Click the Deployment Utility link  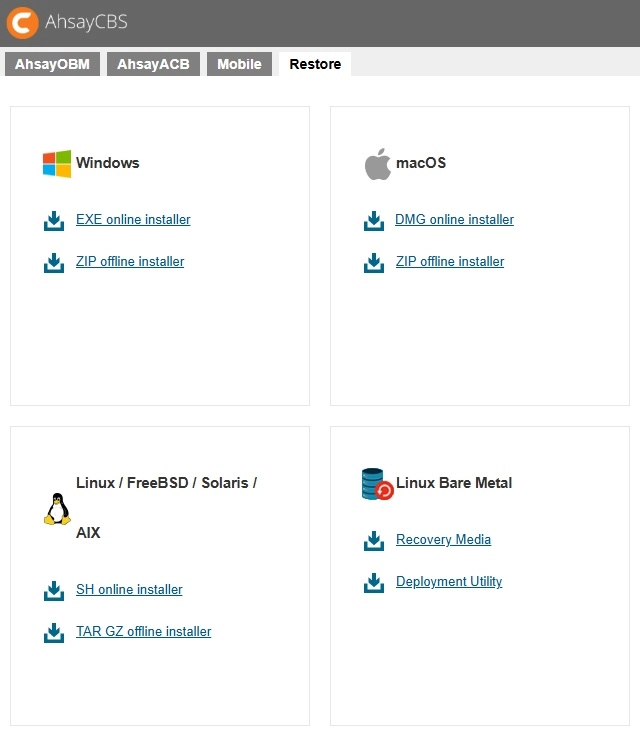click(x=449, y=582)
